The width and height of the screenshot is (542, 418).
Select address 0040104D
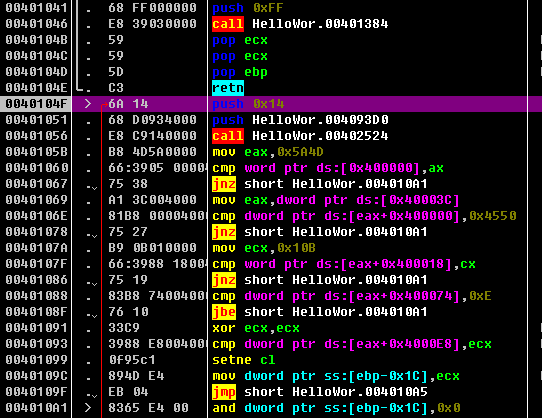click(36, 72)
